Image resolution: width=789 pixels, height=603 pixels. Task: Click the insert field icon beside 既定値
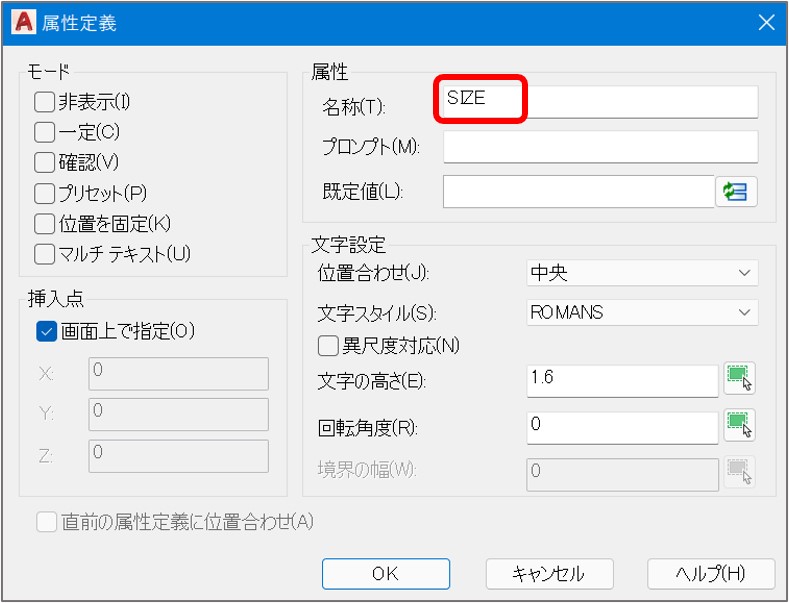[736, 191]
